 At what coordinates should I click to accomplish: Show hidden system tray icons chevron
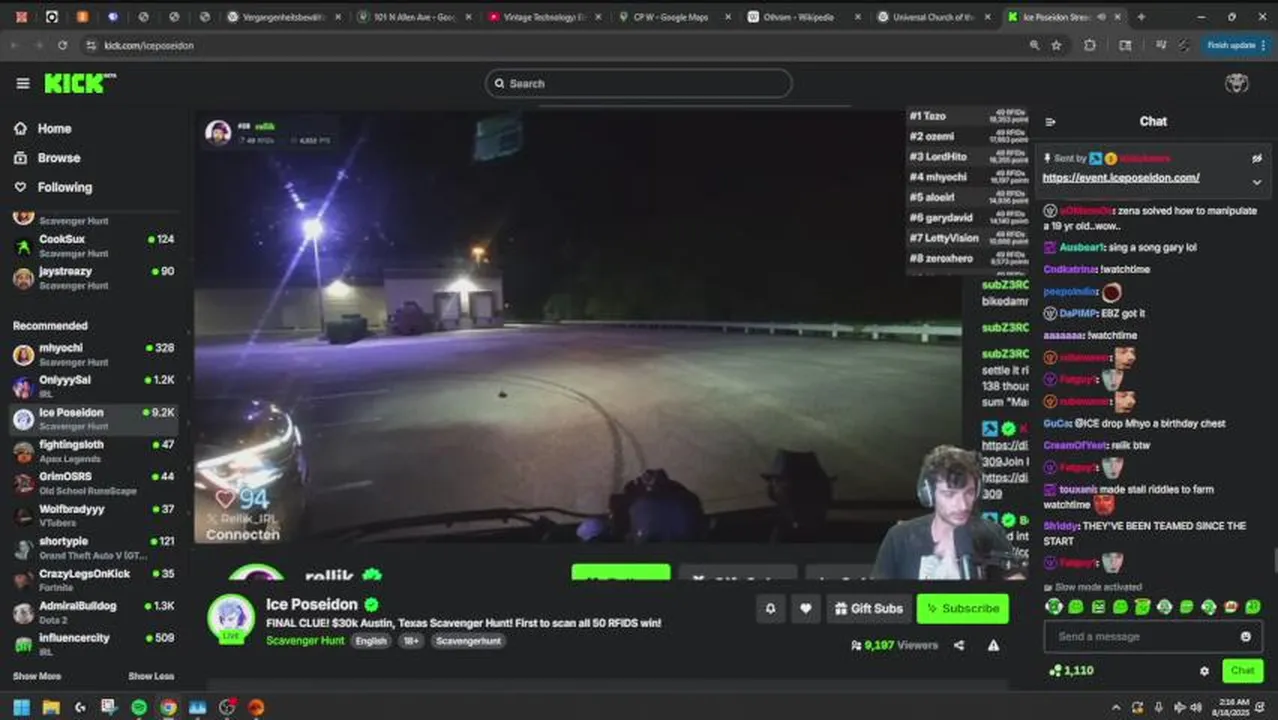(x=1116, y=707)
